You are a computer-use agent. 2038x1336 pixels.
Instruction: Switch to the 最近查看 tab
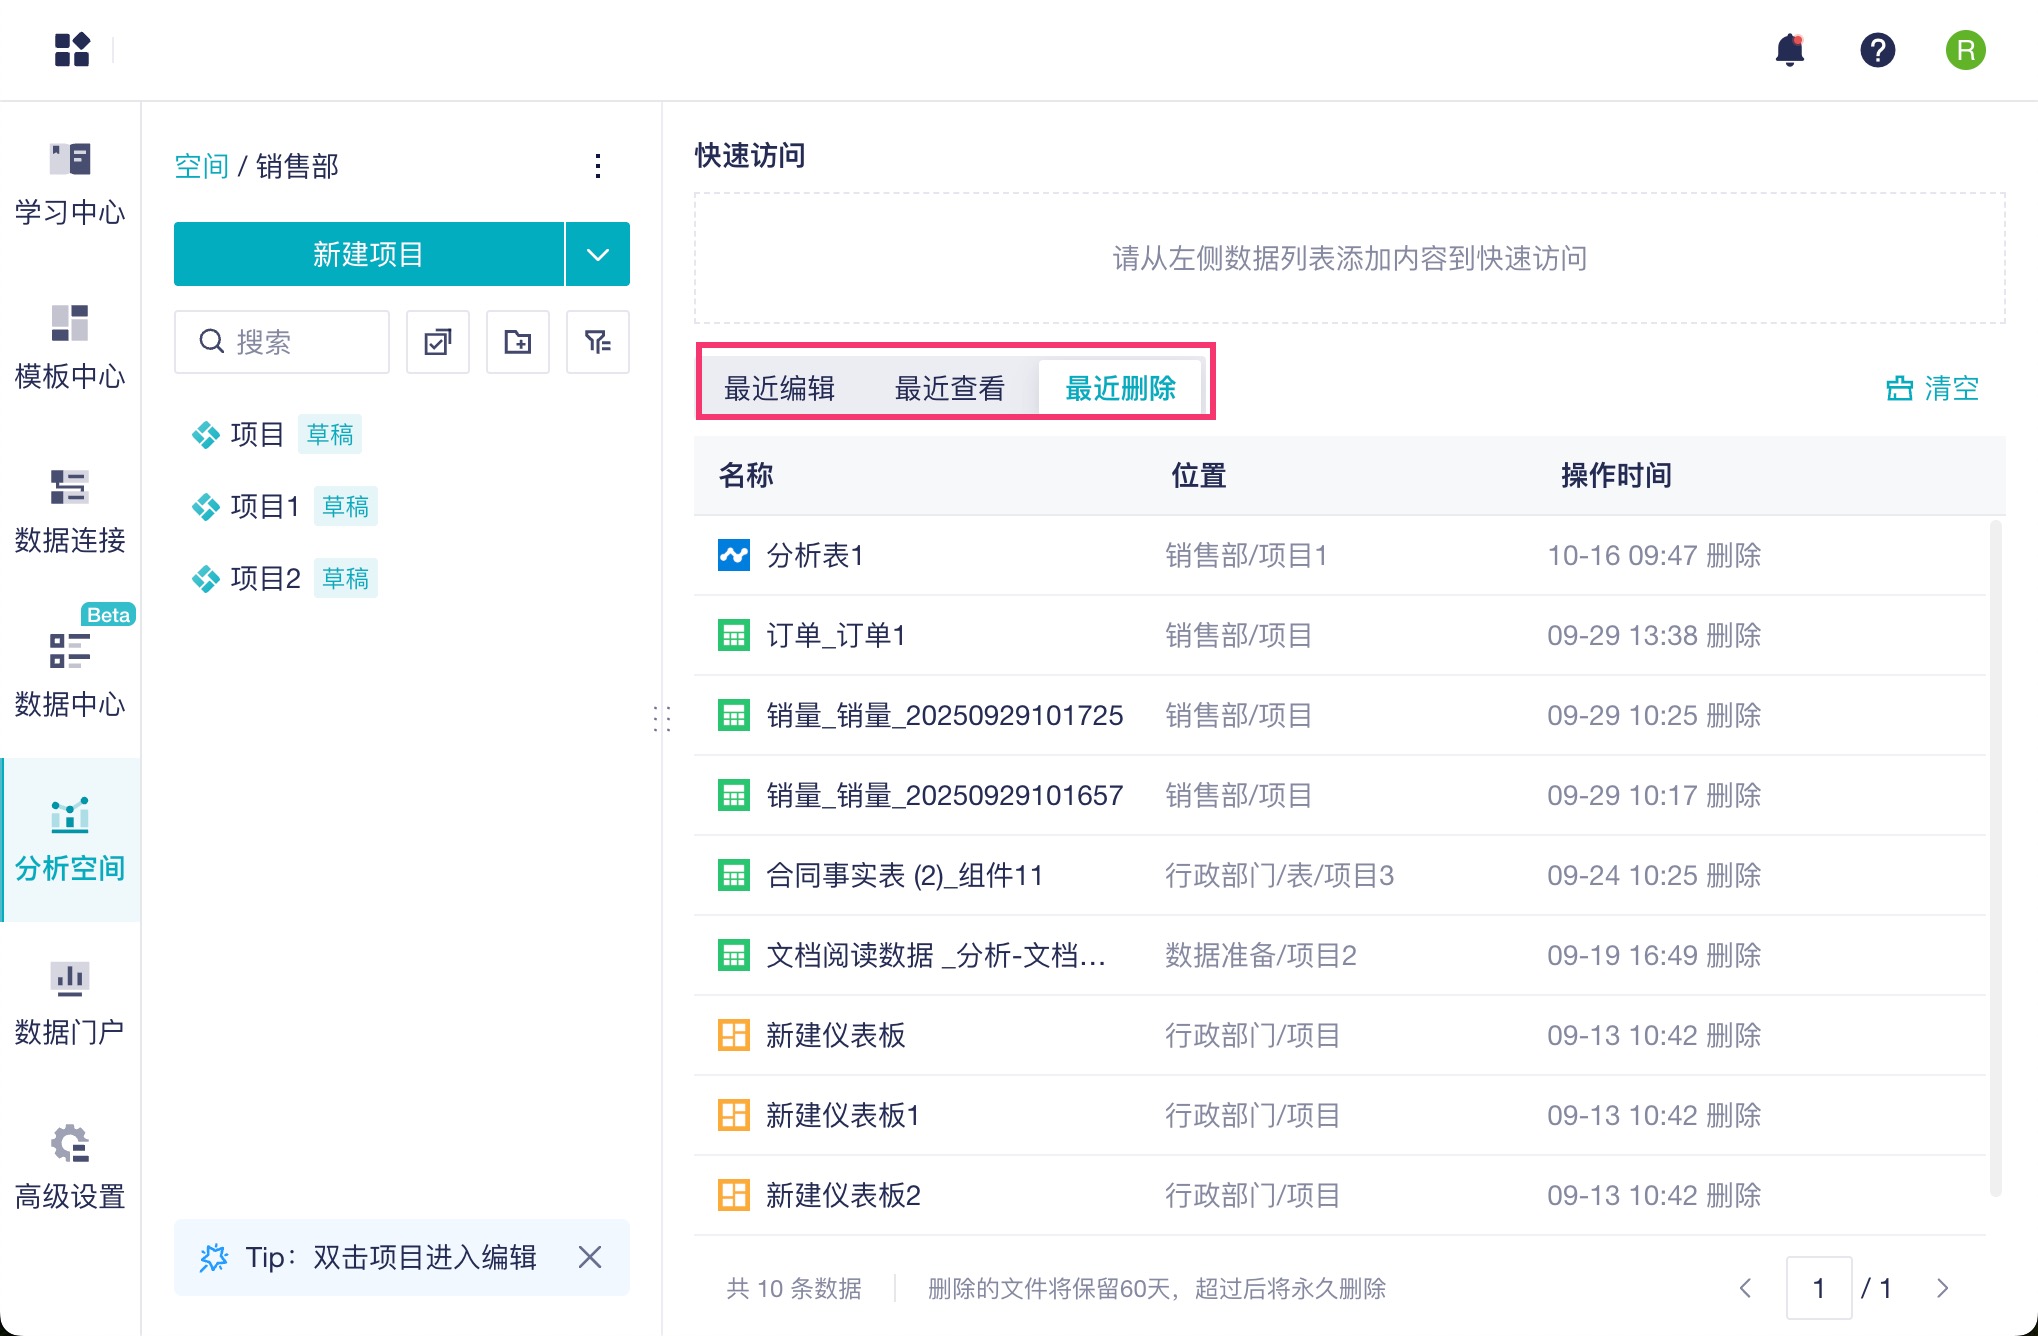click(949, 388)
